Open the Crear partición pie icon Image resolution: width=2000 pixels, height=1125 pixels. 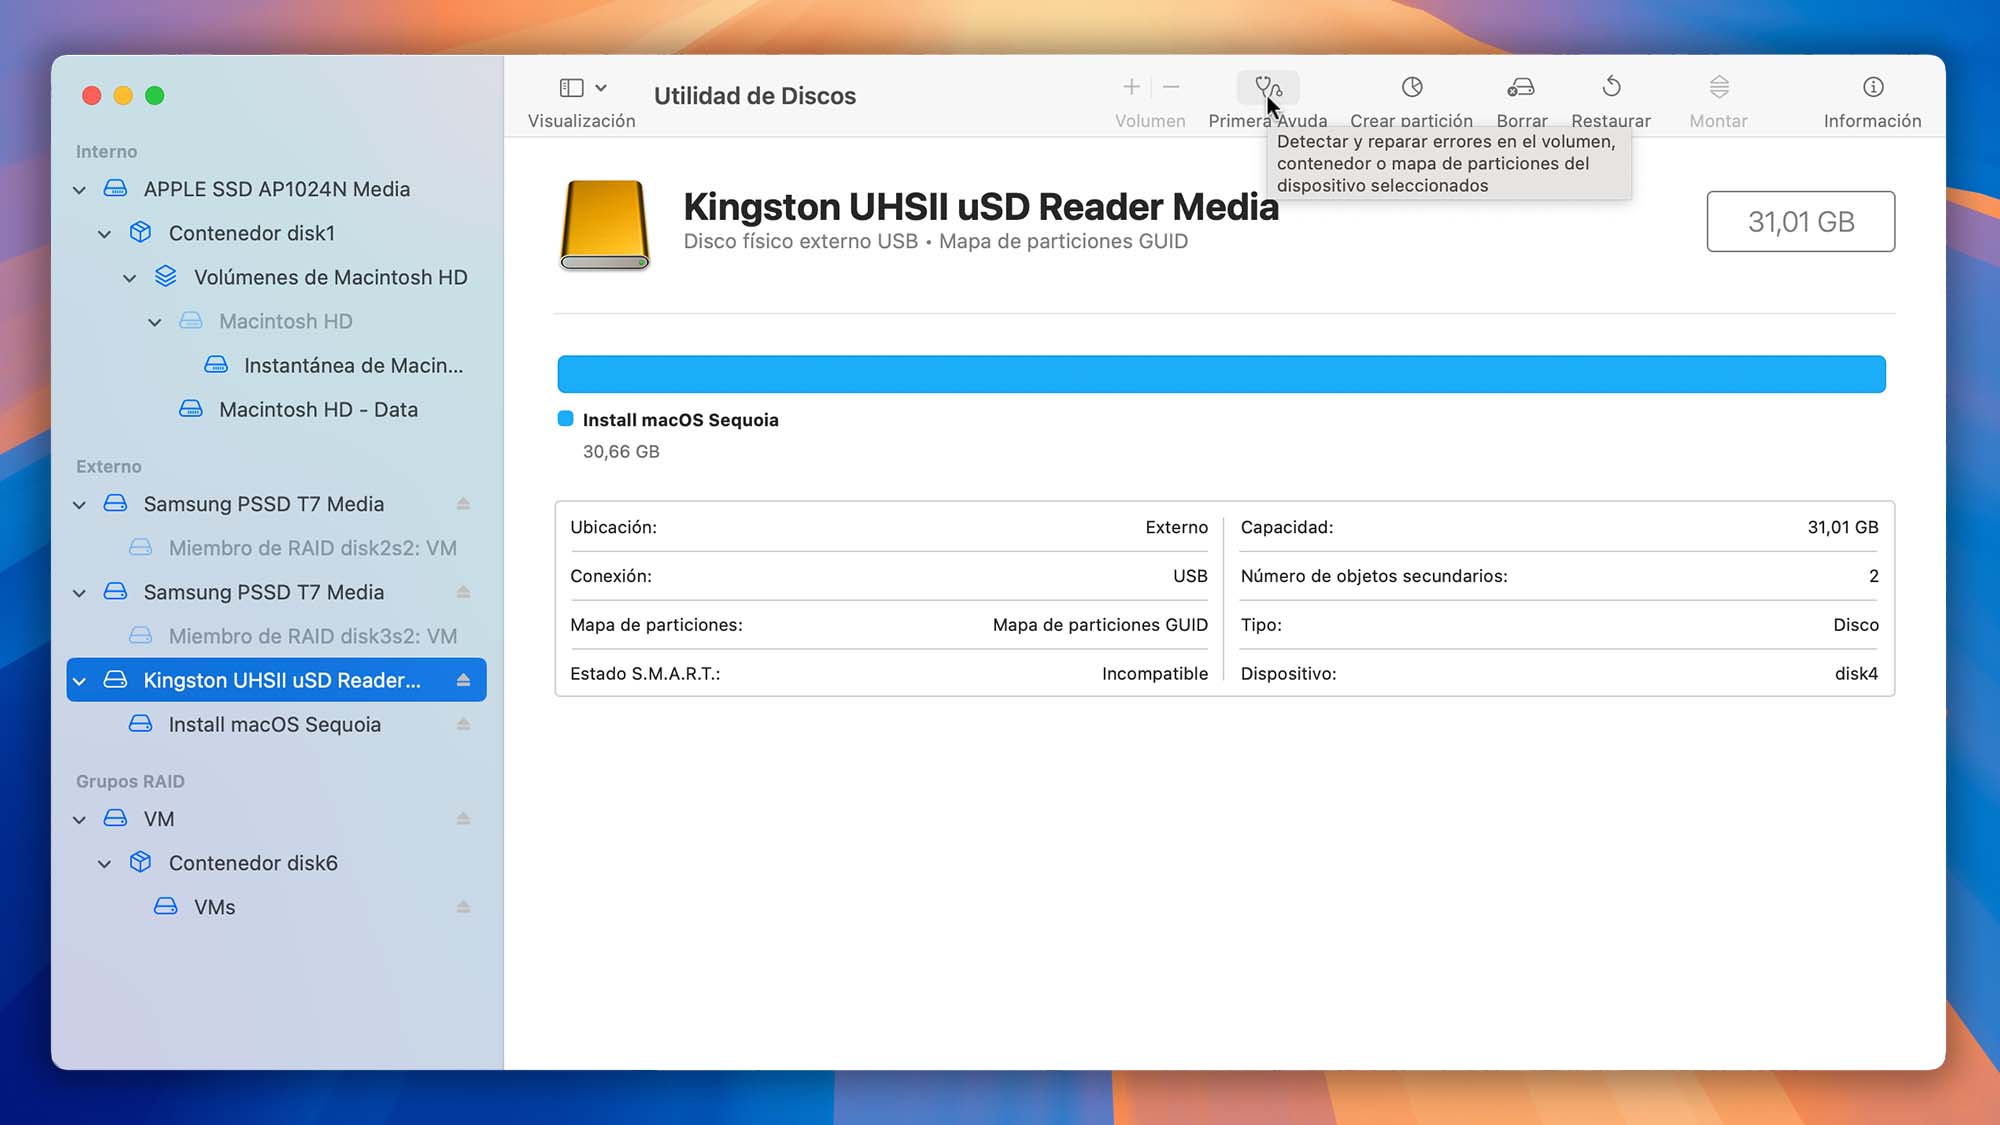click(1411, 87)
